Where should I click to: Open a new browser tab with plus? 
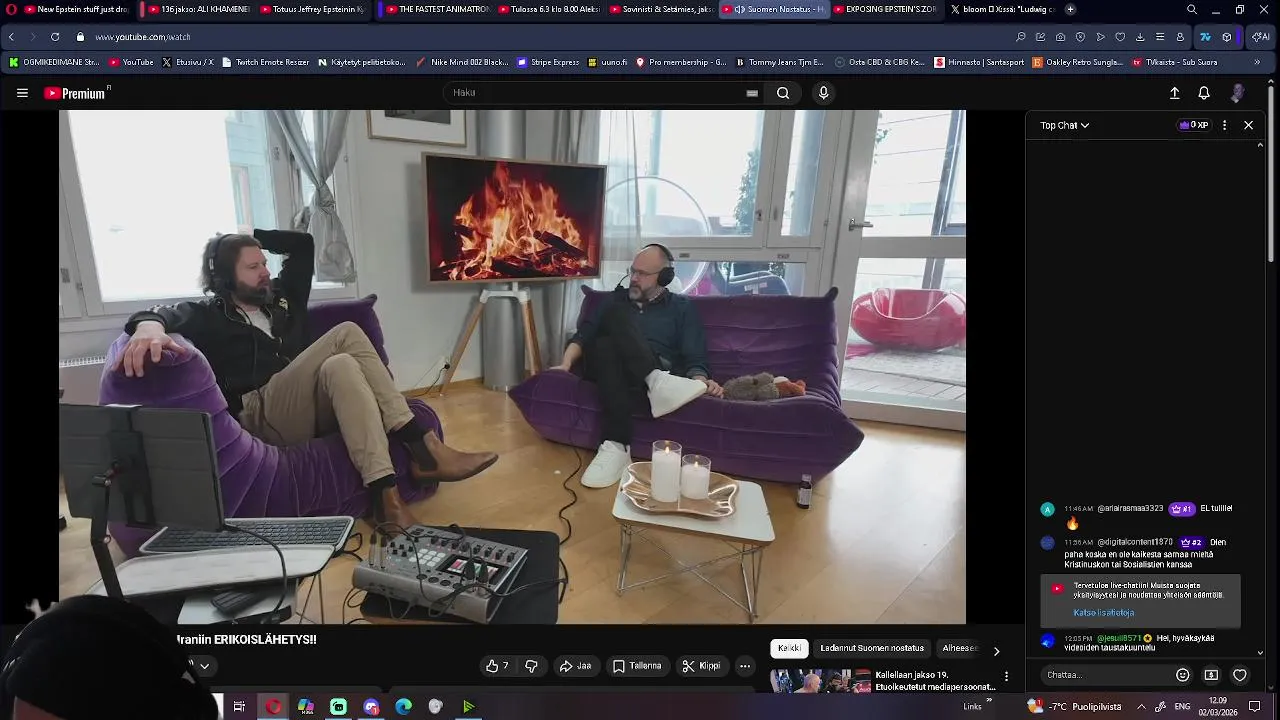pos(1070,9)
